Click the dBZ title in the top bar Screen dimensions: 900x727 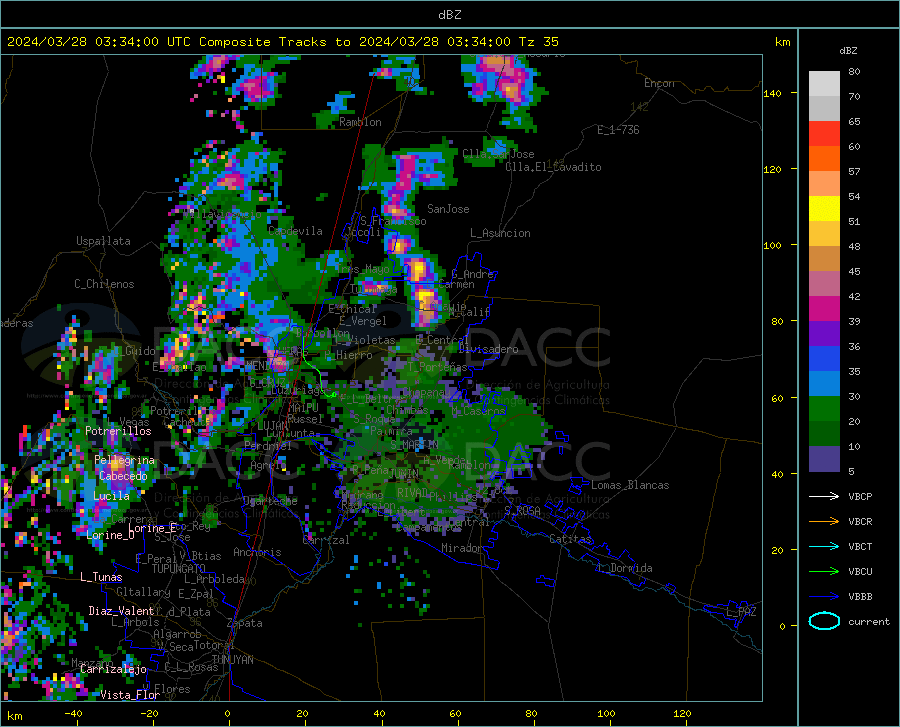(449, 15)
